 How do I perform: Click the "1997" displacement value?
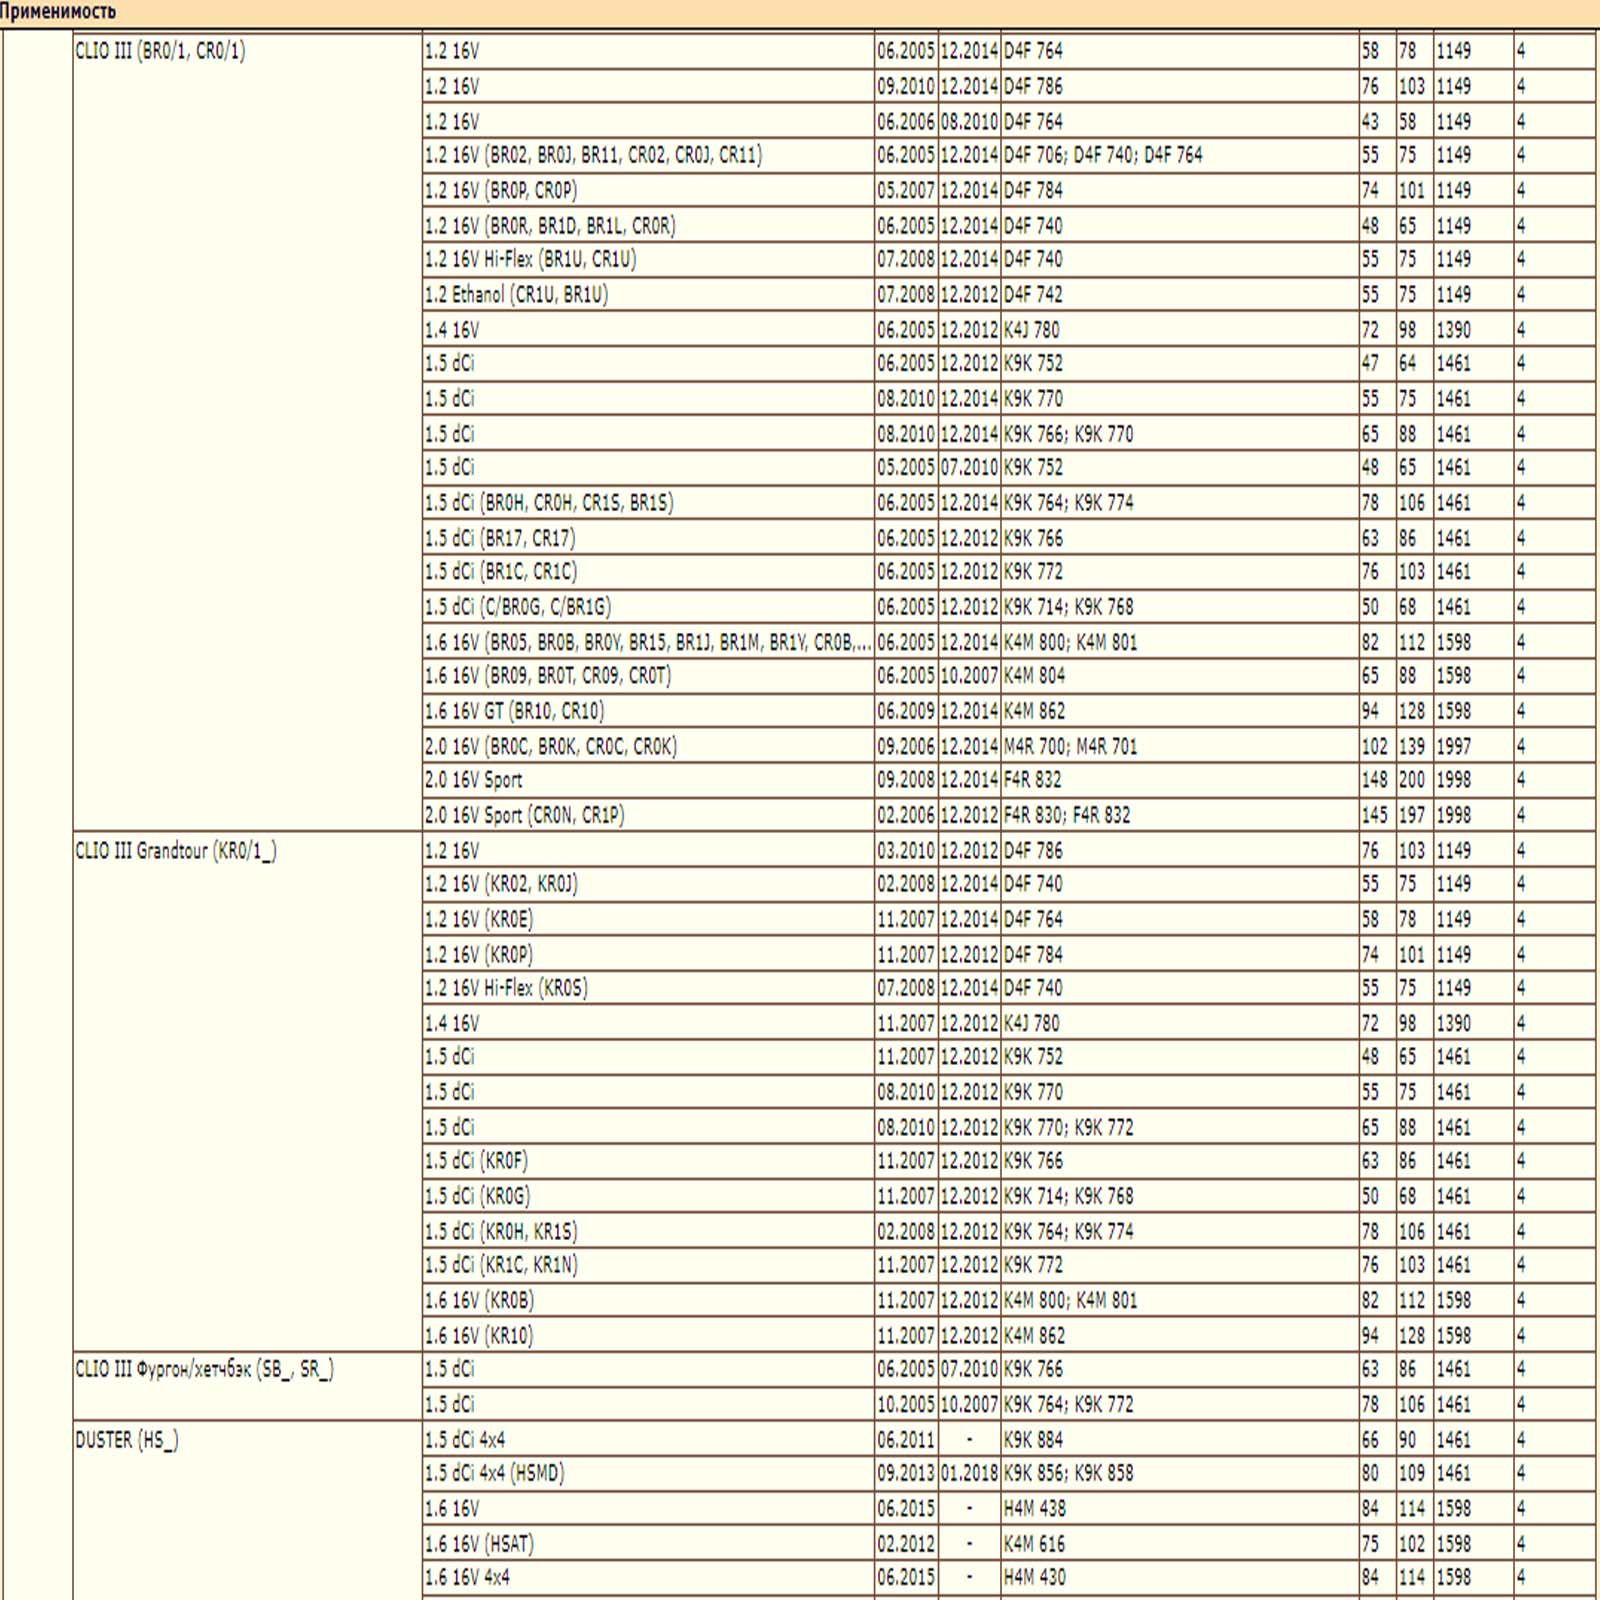click(x=1454, y=746)
